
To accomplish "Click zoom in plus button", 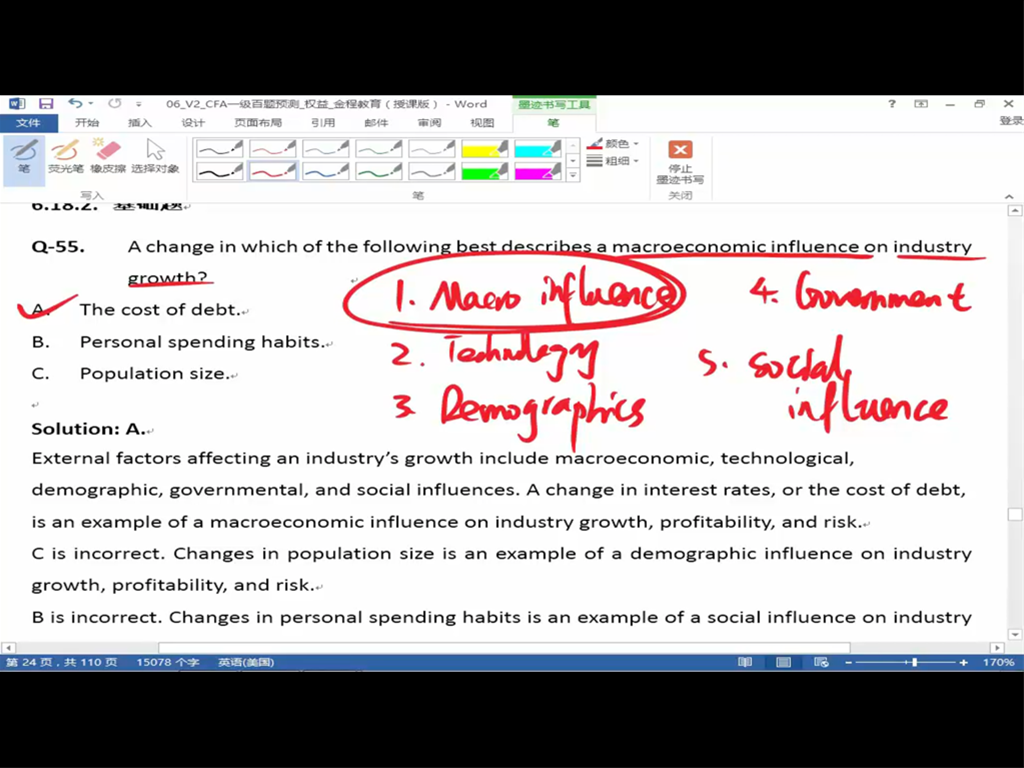I will [x=963, y=662].
